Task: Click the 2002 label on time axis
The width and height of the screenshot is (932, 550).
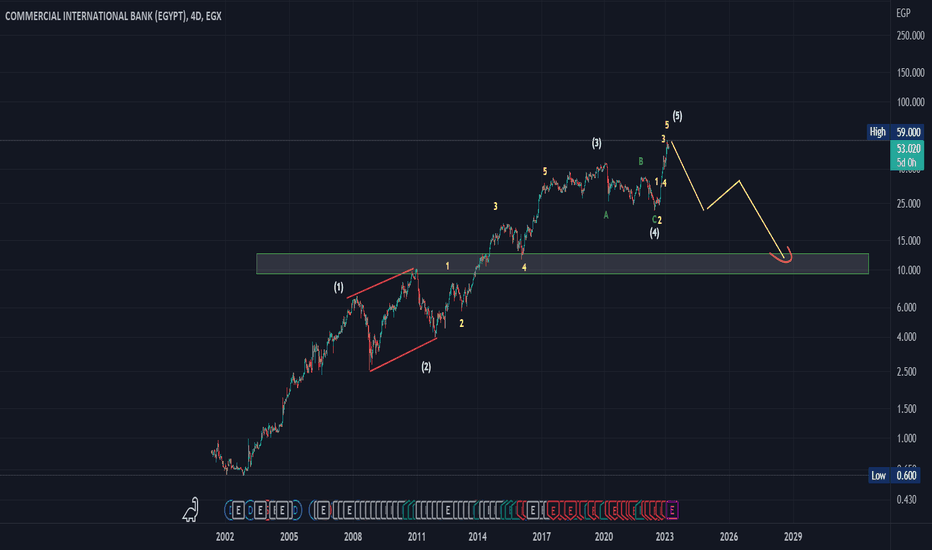Action: 225,537
